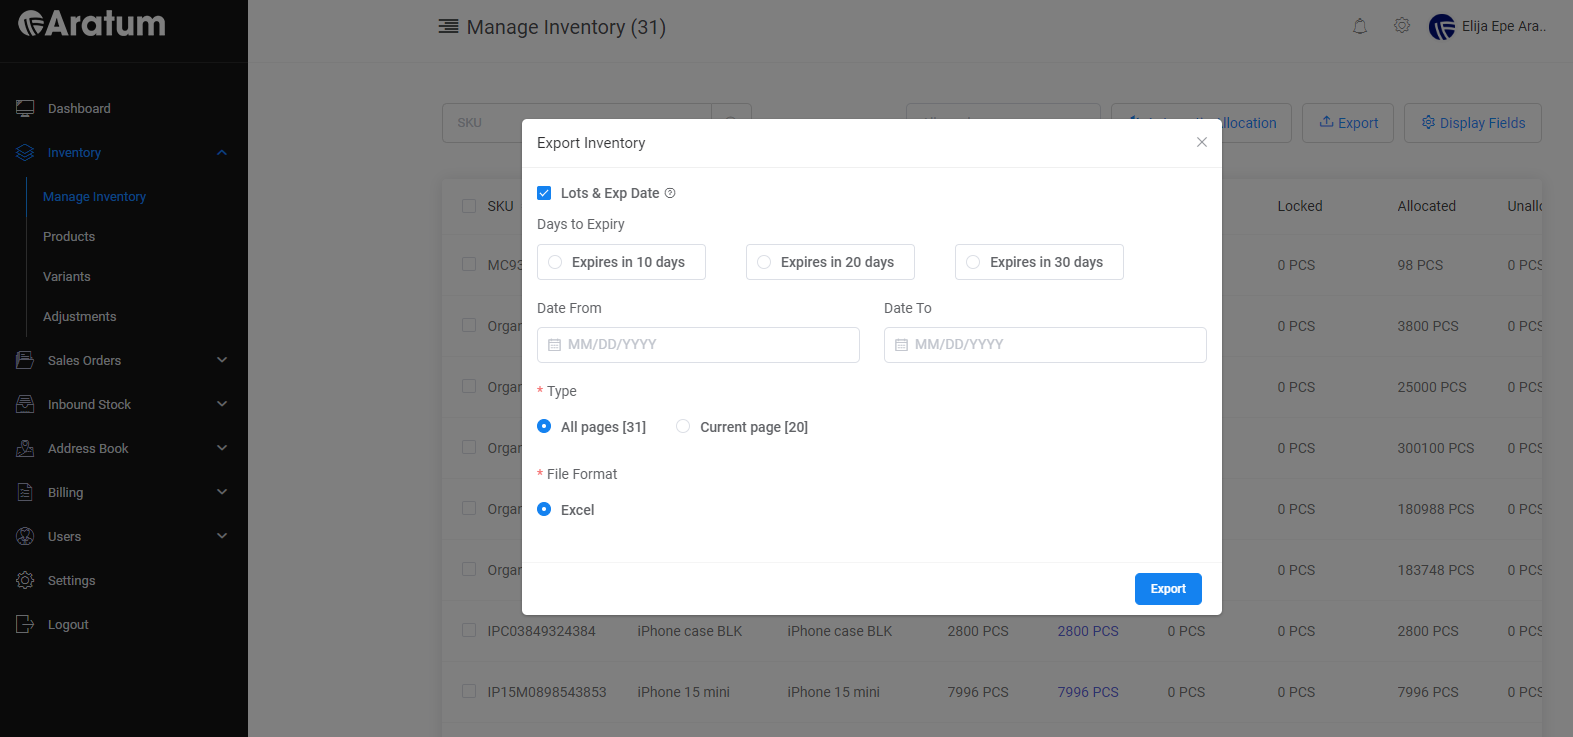The width and height of the screenshot is (1573, 737).
Task: Click the Date To input field
Action: tap(1045, 345)
